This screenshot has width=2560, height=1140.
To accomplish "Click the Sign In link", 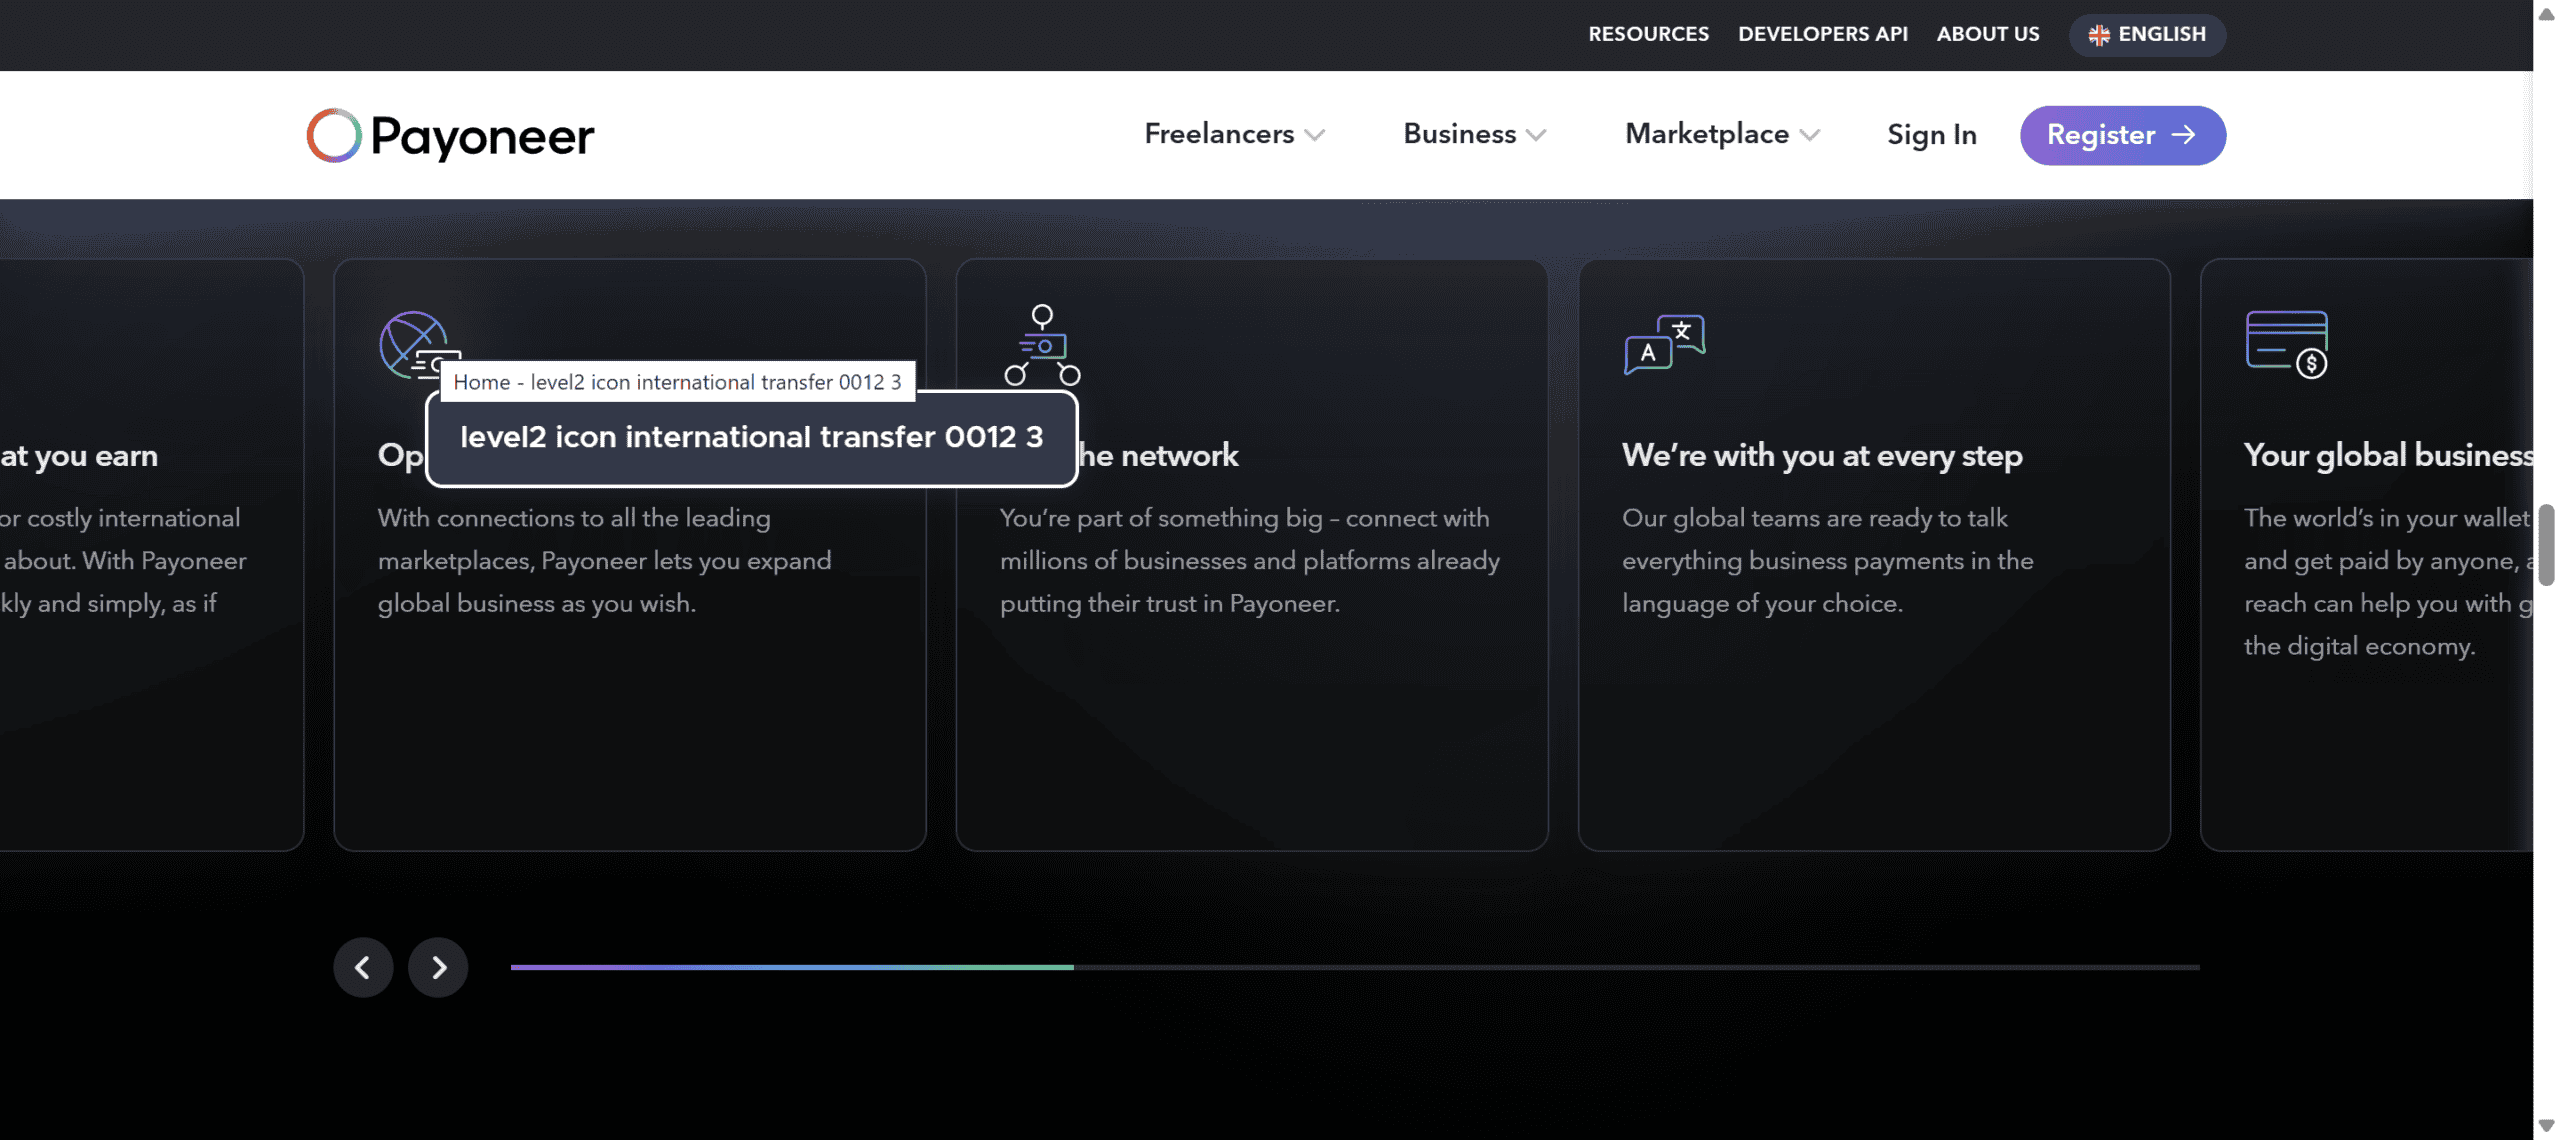I will point(1931,135).
